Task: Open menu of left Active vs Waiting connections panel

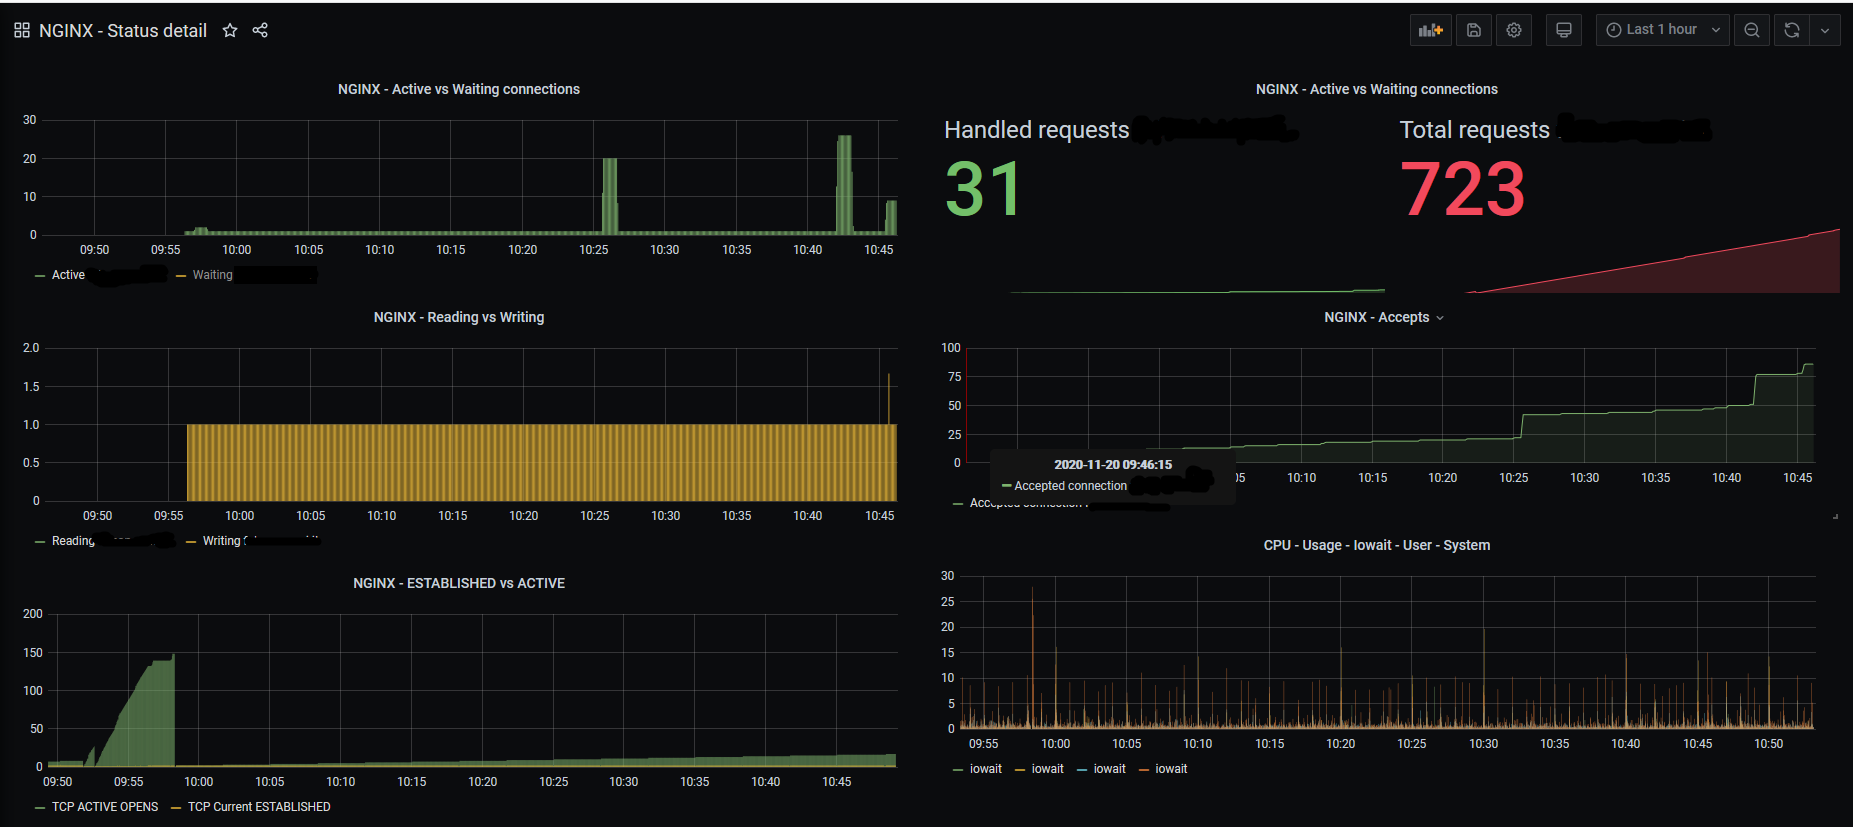Action: tap(459, 89)
